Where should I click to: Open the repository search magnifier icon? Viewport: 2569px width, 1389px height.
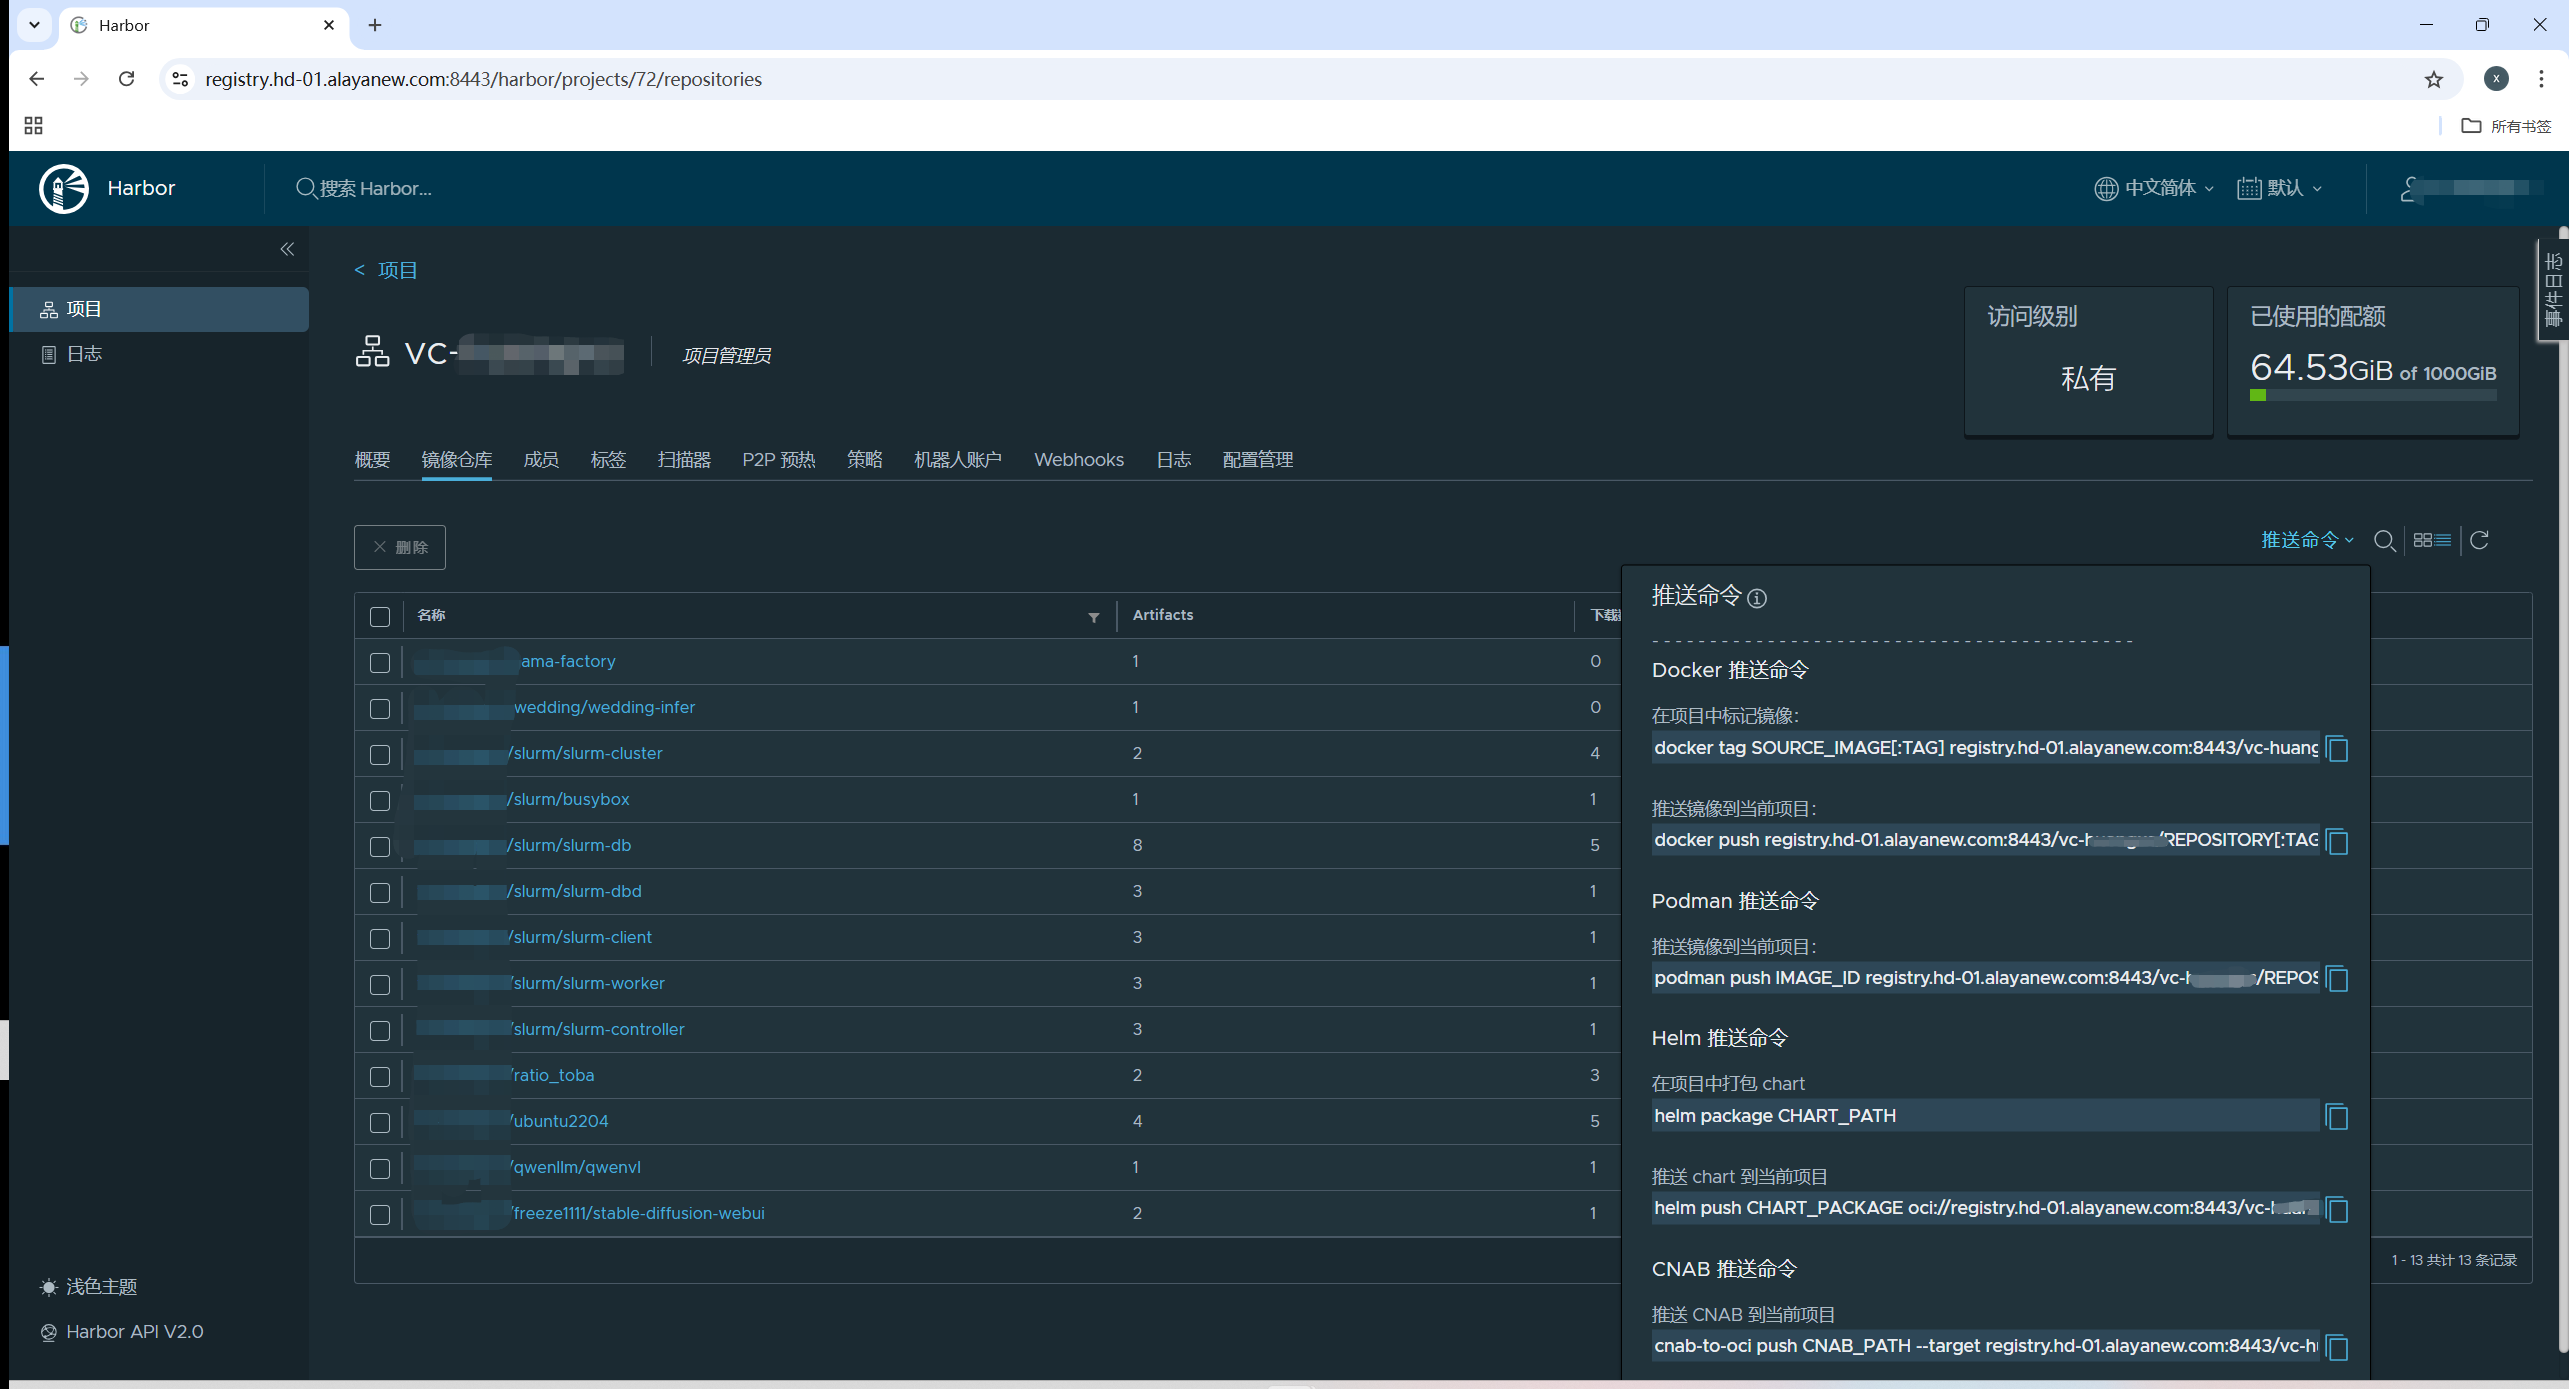pos(2384,541)
